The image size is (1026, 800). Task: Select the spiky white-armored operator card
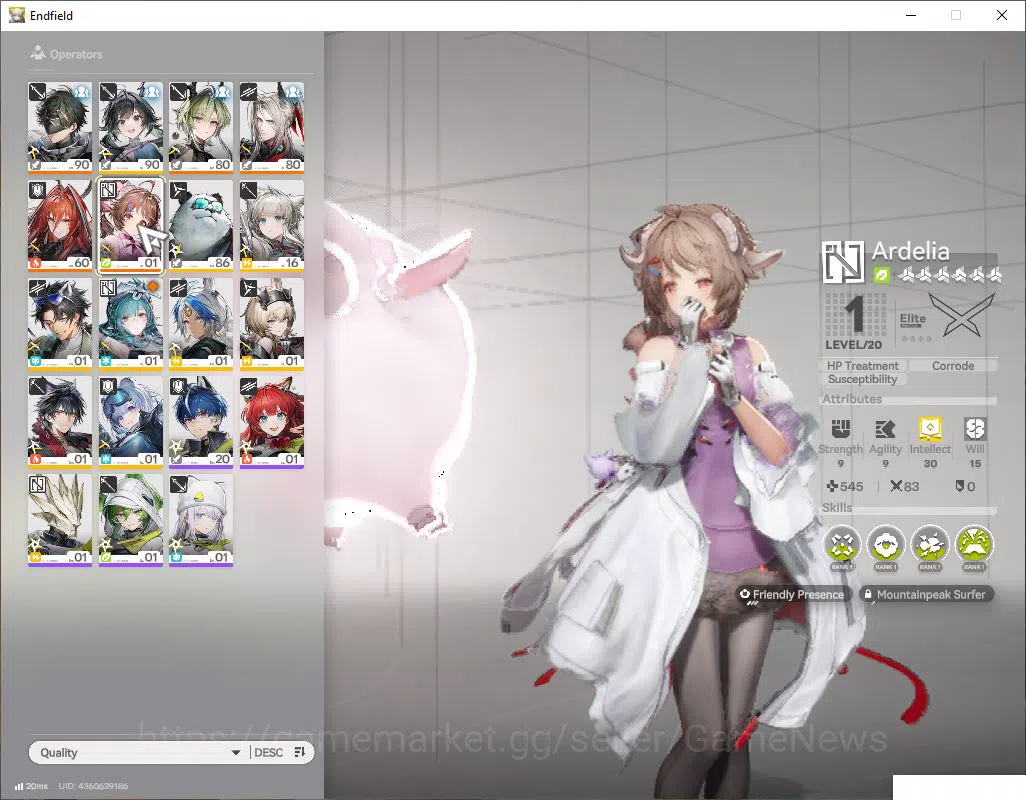[60, 521]
